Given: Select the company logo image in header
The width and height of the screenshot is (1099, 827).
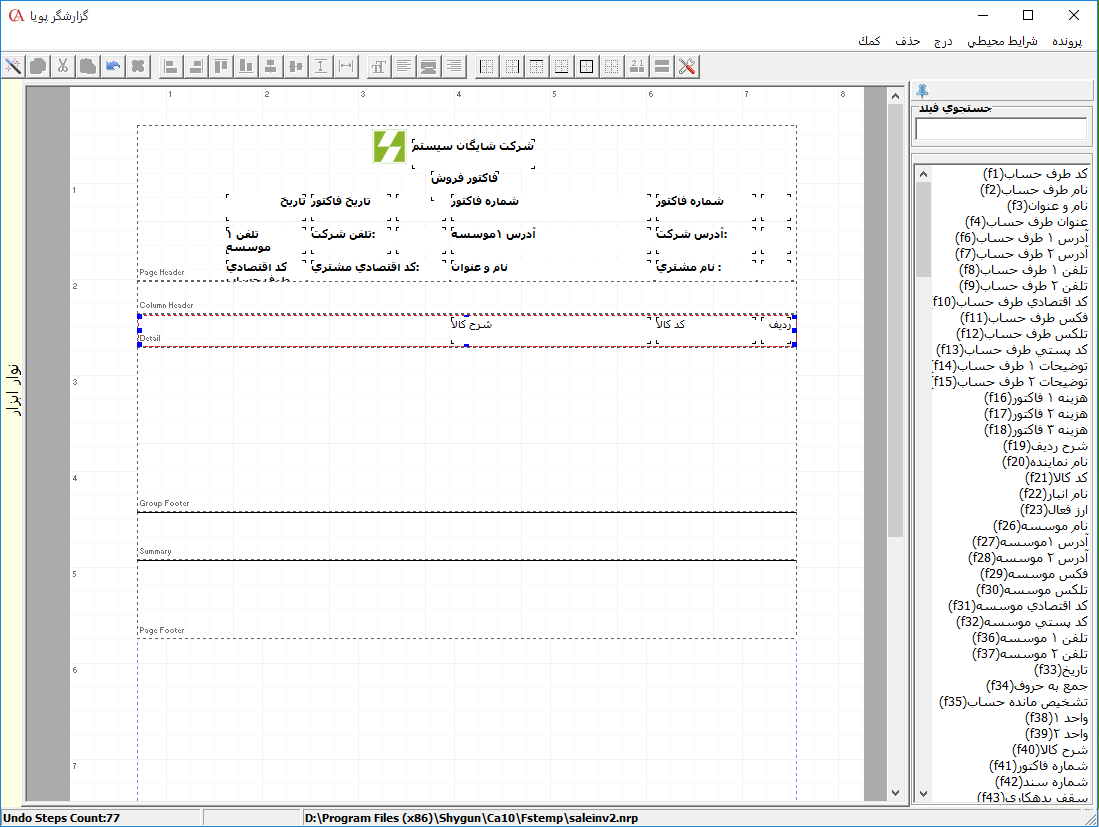Looking at the screenshot, I should point(389,146).
